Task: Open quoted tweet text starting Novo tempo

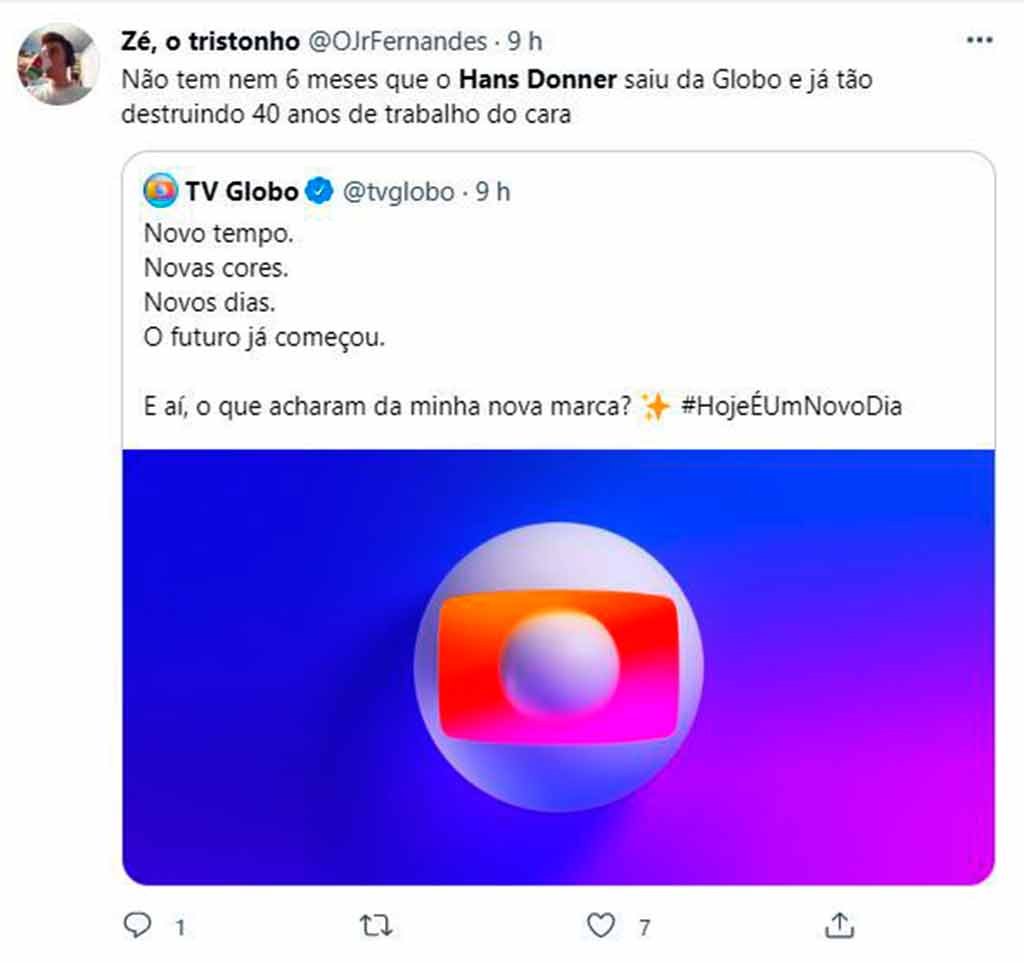Action: [x=264, y=285]
